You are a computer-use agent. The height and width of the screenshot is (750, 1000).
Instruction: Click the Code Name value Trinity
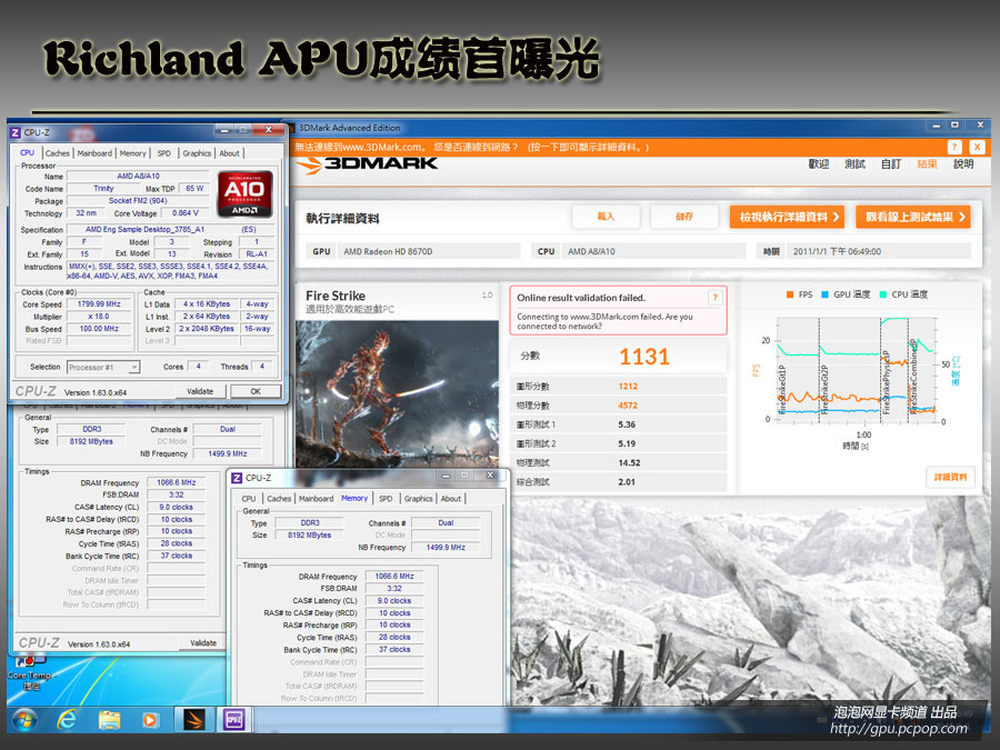point(103,189)
